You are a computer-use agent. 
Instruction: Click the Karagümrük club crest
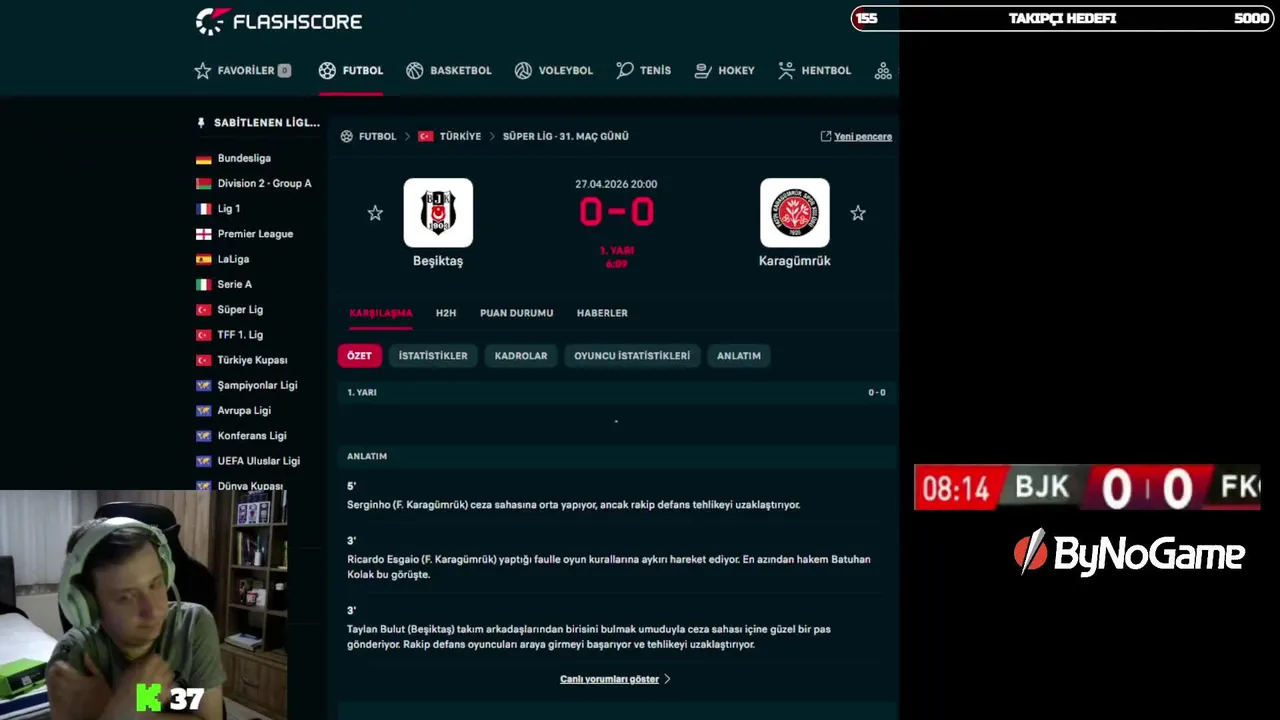[x=795, y=213]
